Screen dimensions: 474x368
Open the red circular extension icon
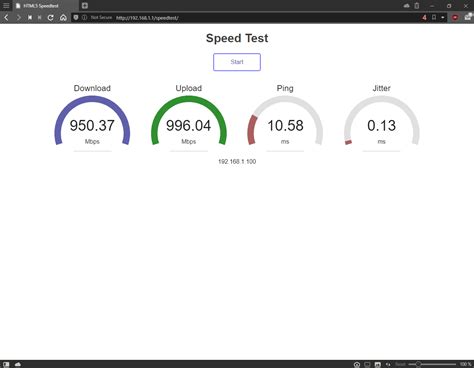(x=455, y=18)
